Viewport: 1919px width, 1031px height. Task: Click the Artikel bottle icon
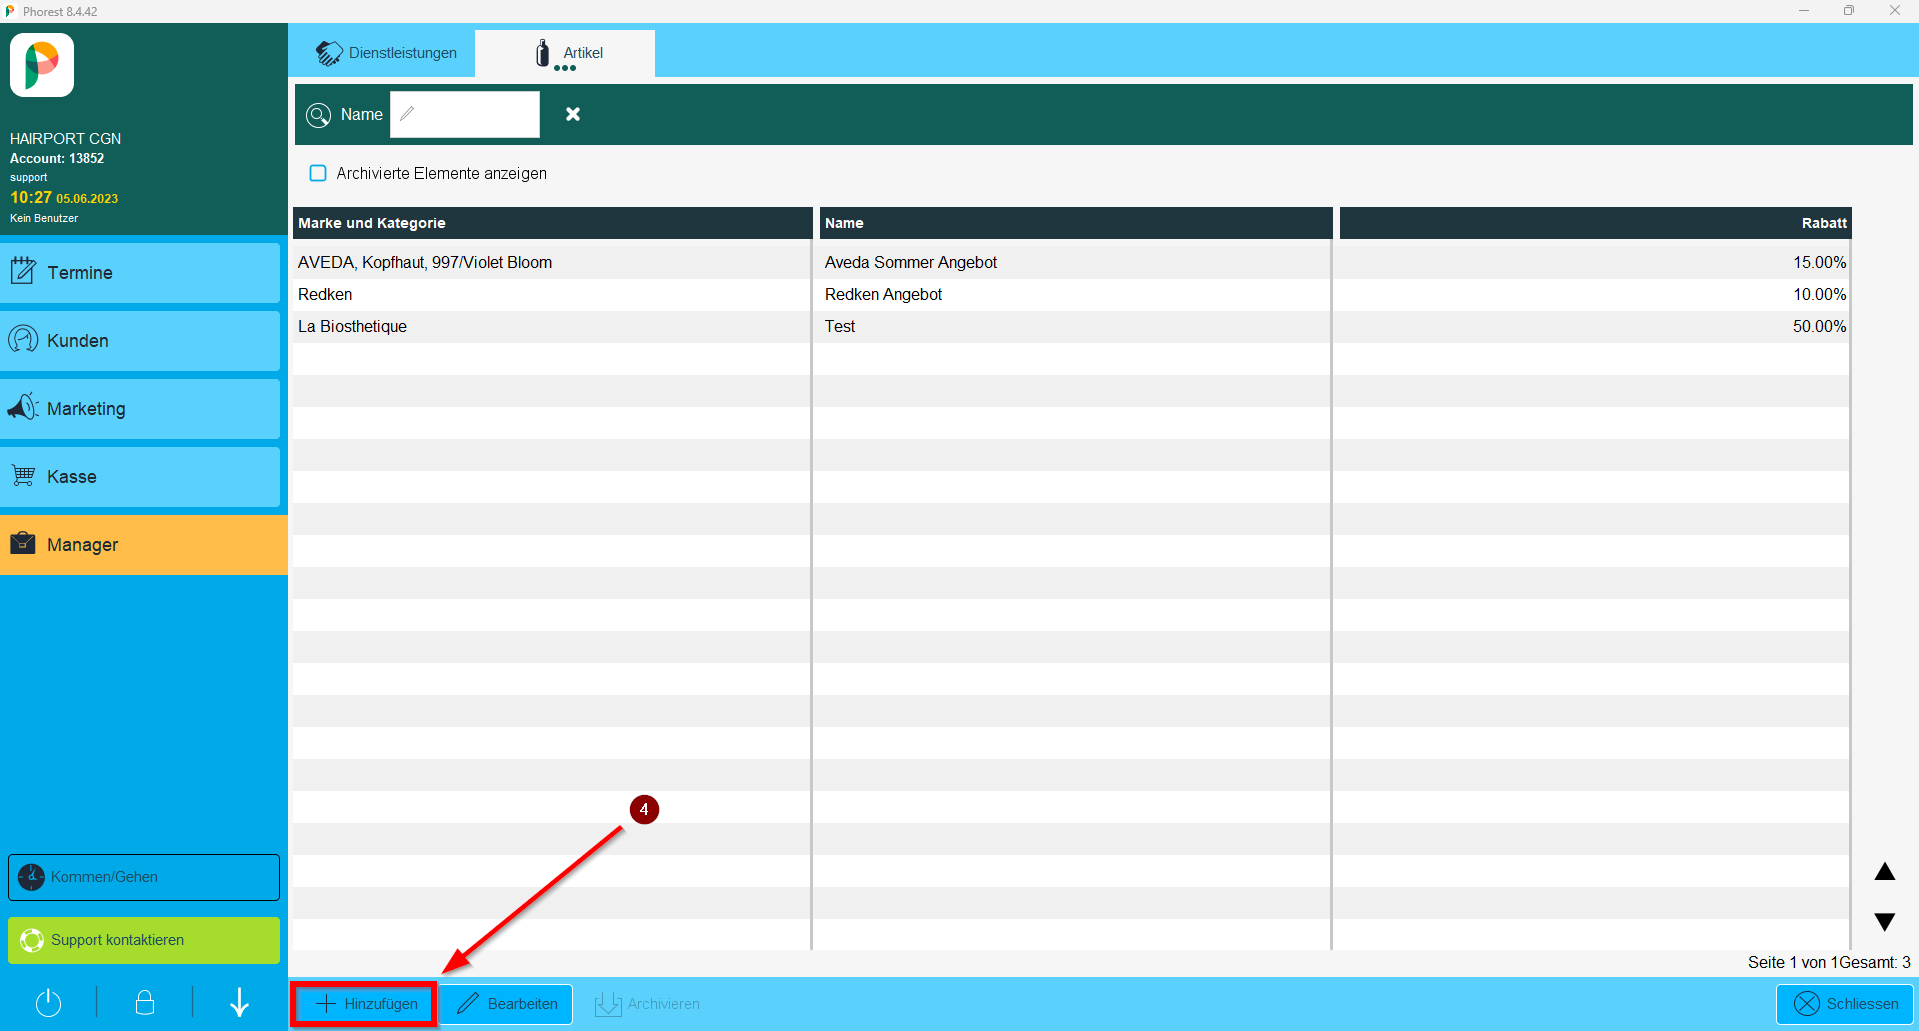(543, 53)
